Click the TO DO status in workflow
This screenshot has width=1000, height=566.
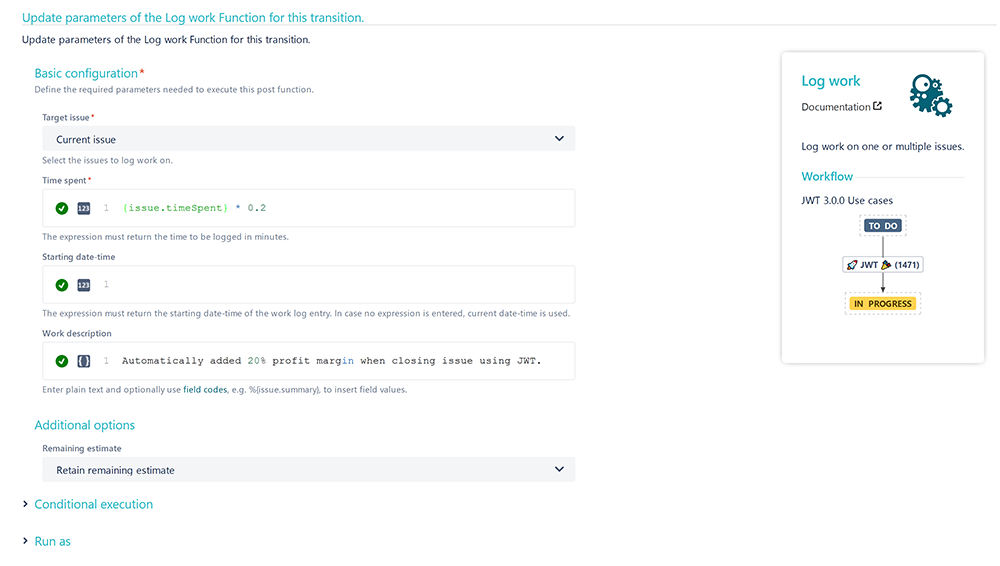883,226
